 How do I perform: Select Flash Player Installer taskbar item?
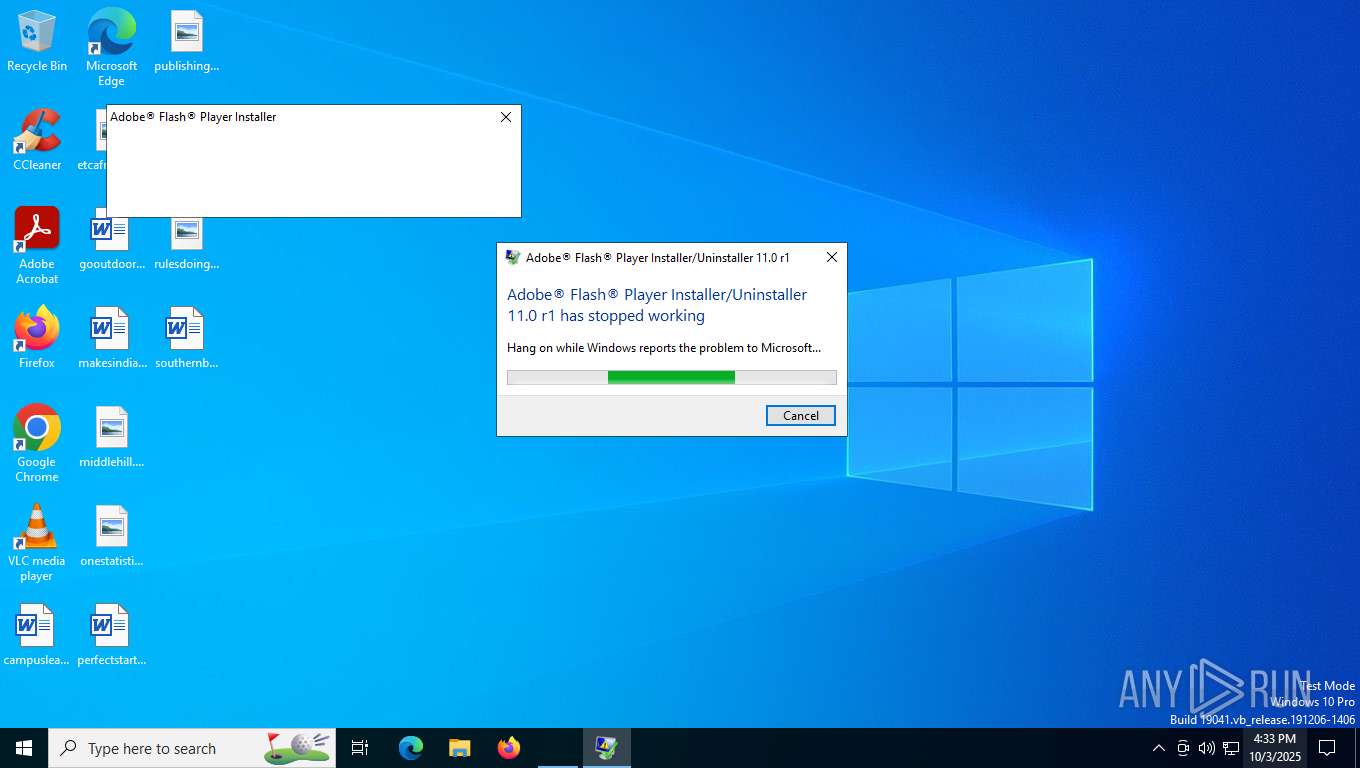tap(607, 748)
